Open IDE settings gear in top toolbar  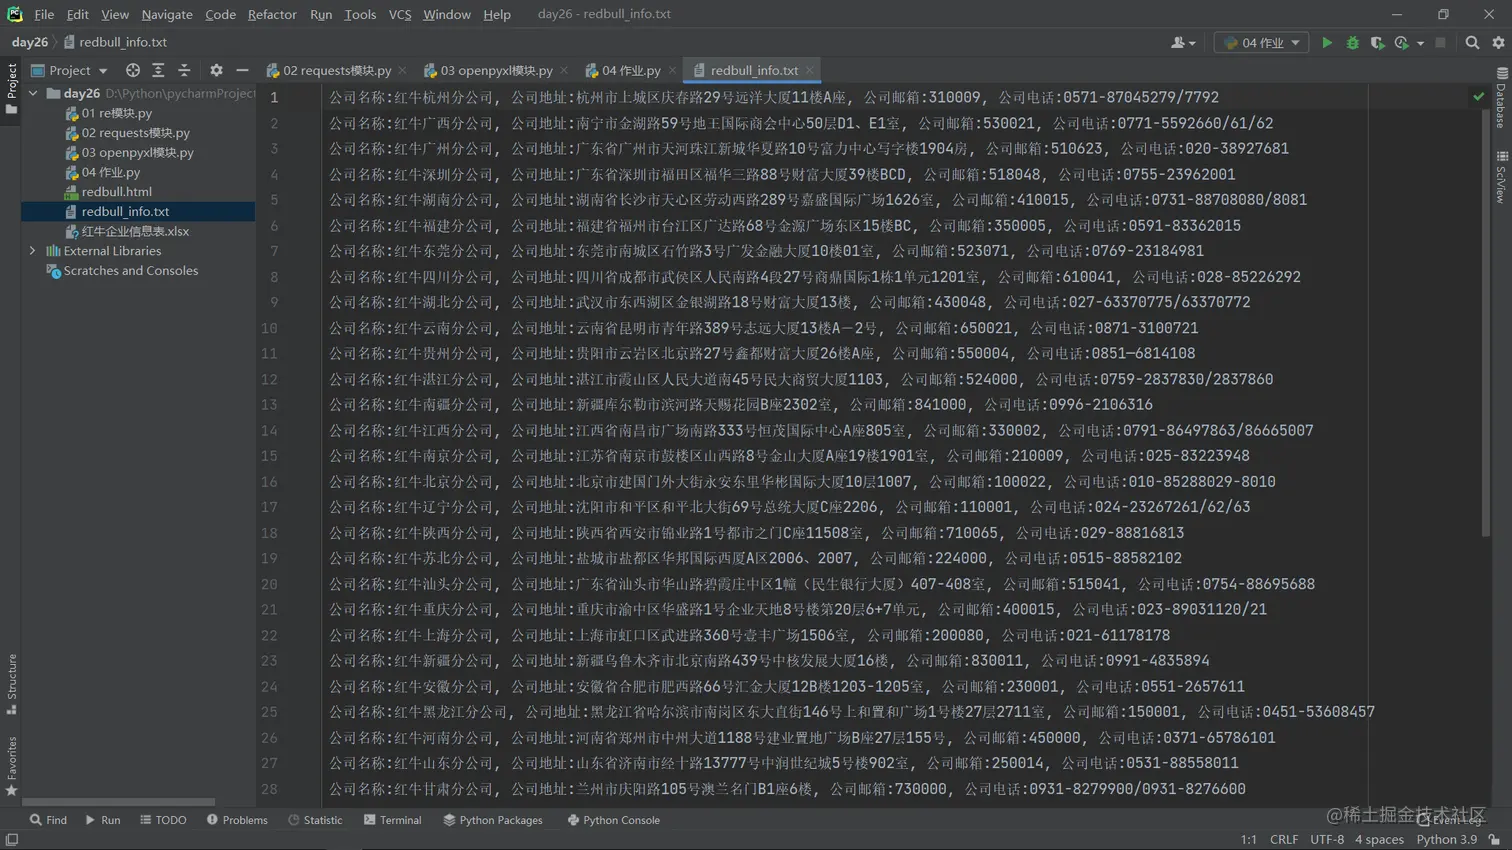[x=1498, y=43]
